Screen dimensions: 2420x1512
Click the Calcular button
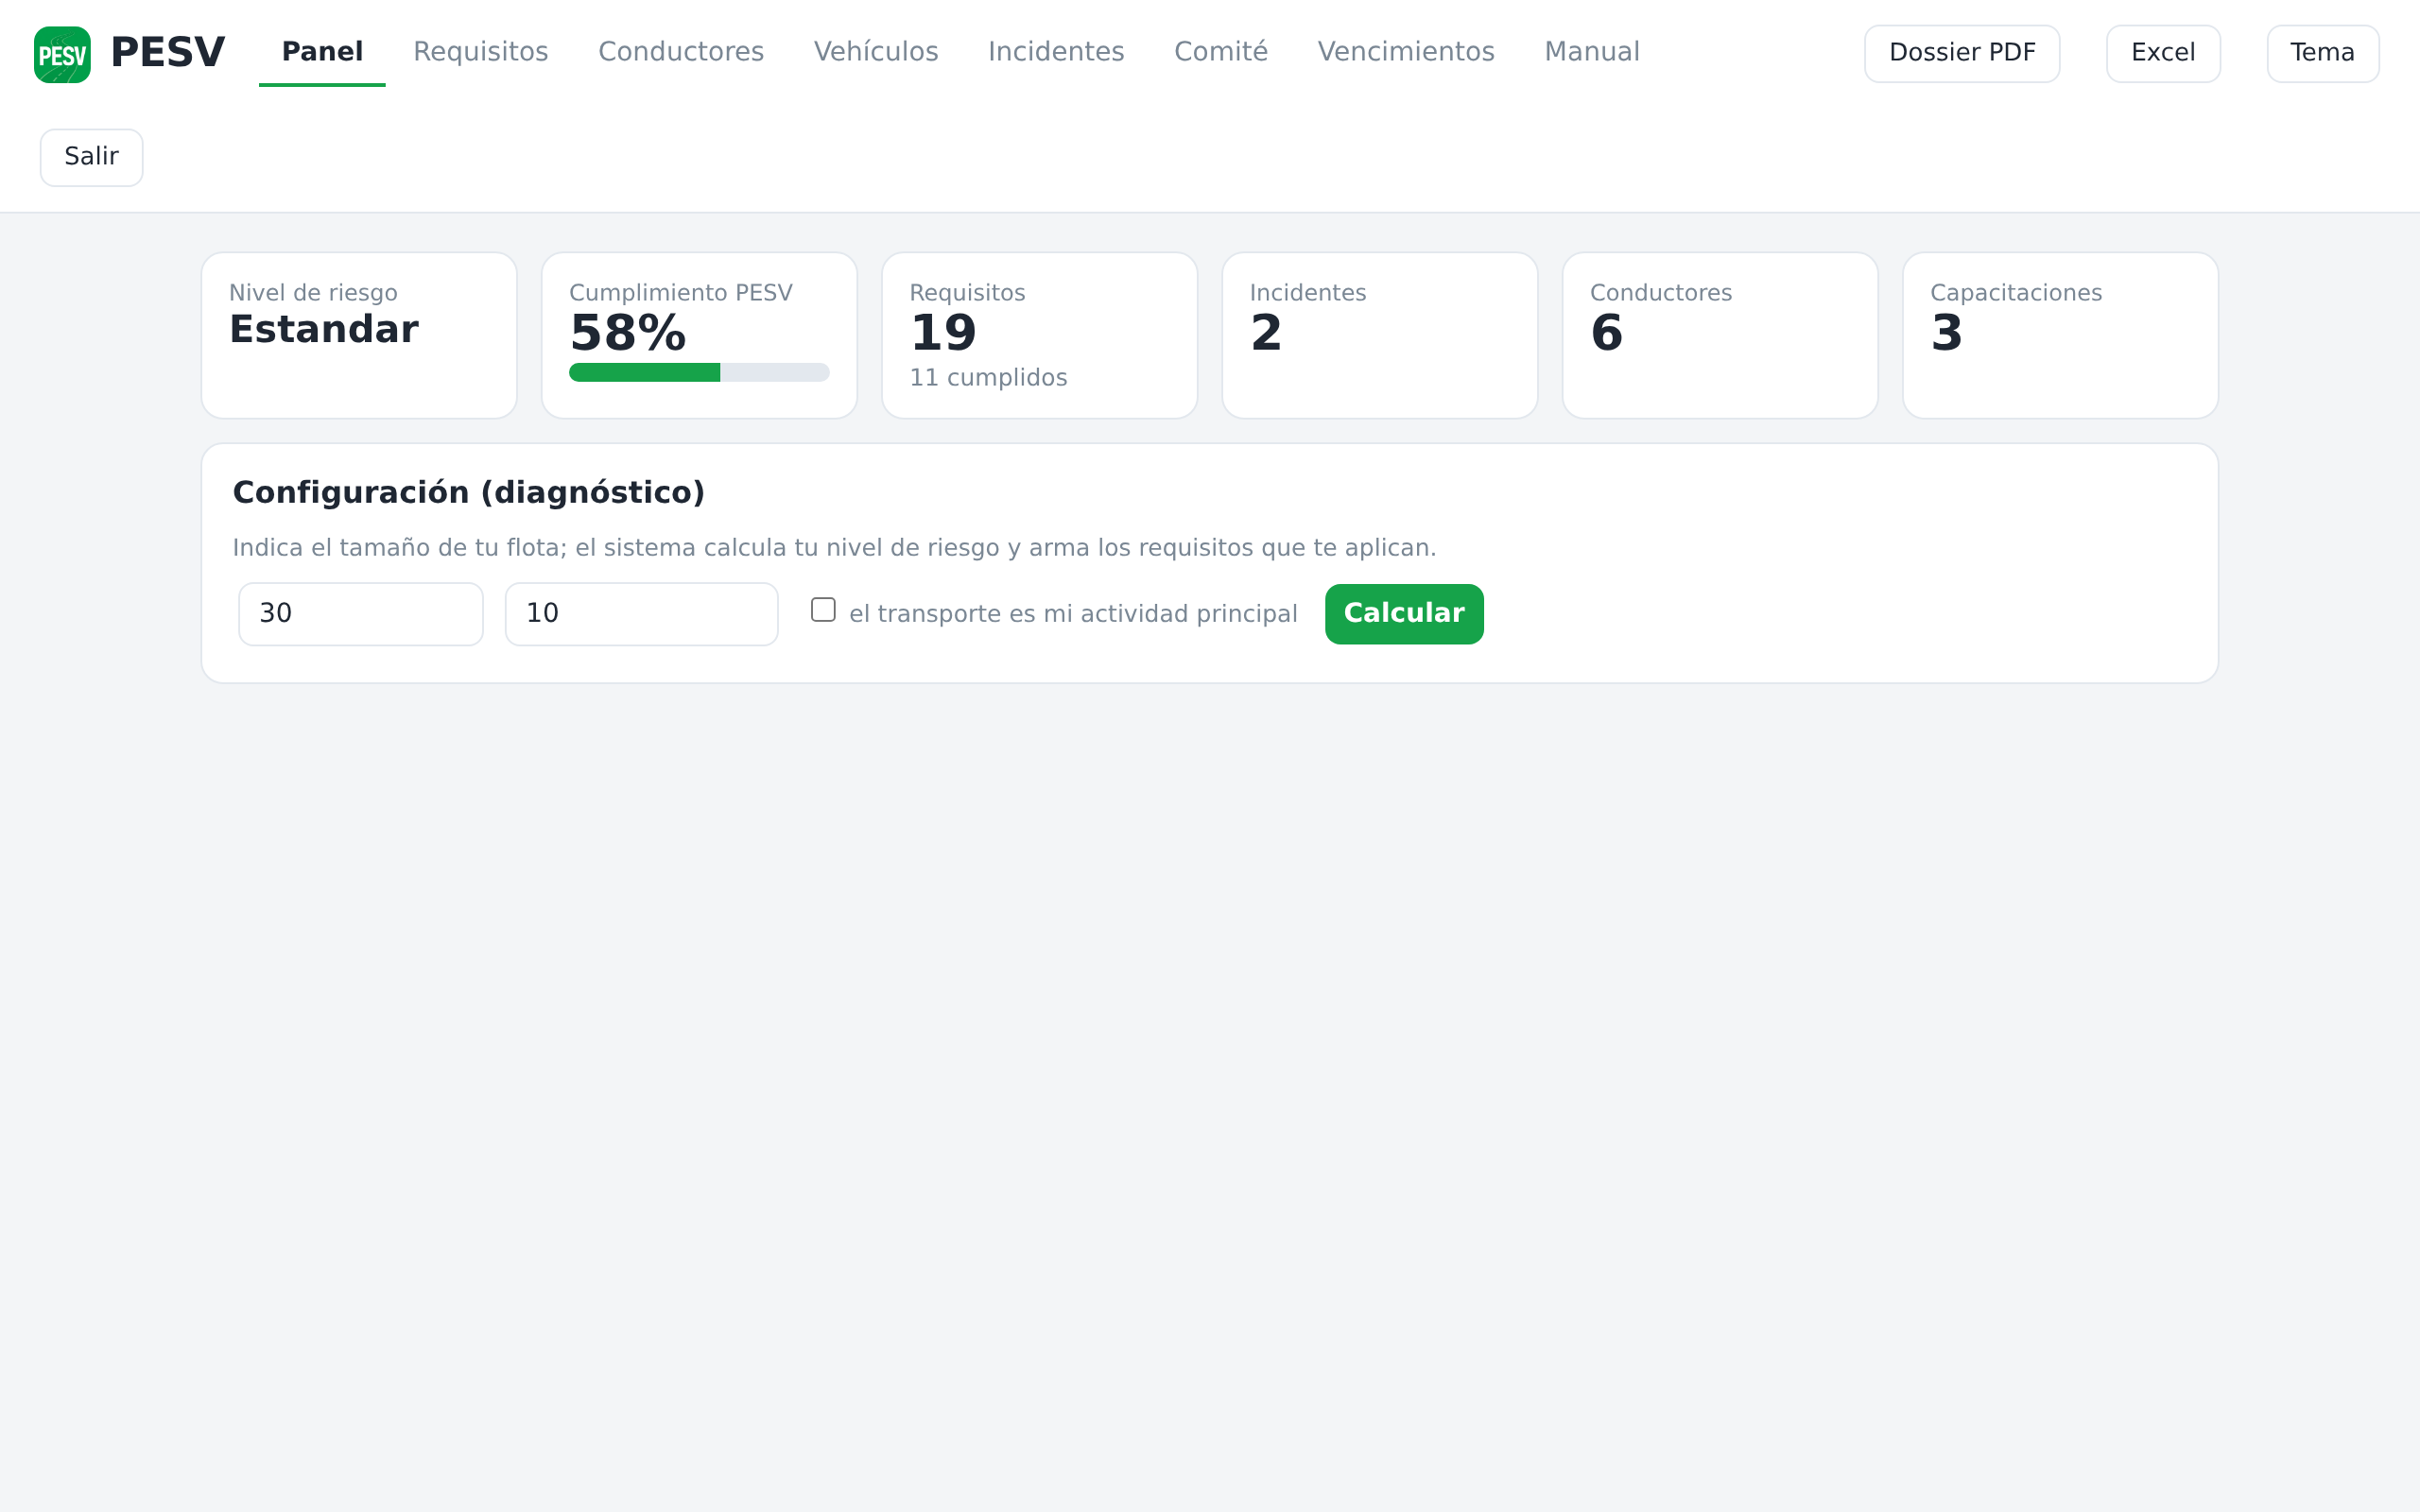(x=1404, y=613)
